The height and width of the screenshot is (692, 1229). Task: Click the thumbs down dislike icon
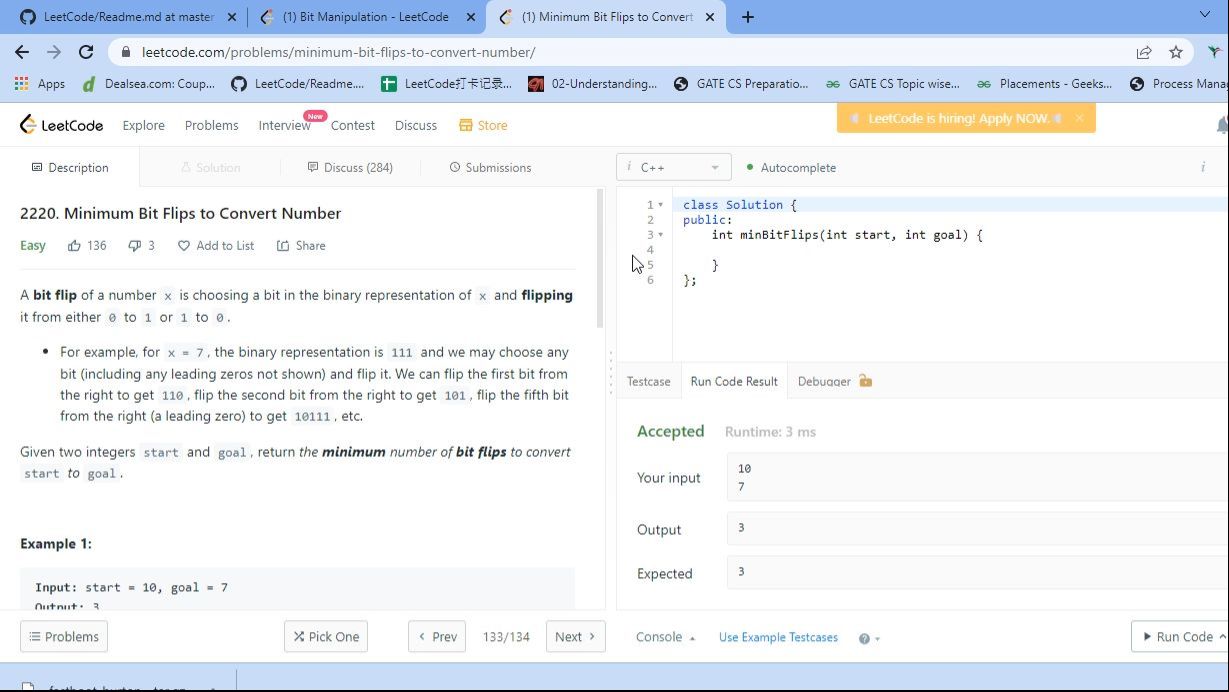[x=135, y=246]
